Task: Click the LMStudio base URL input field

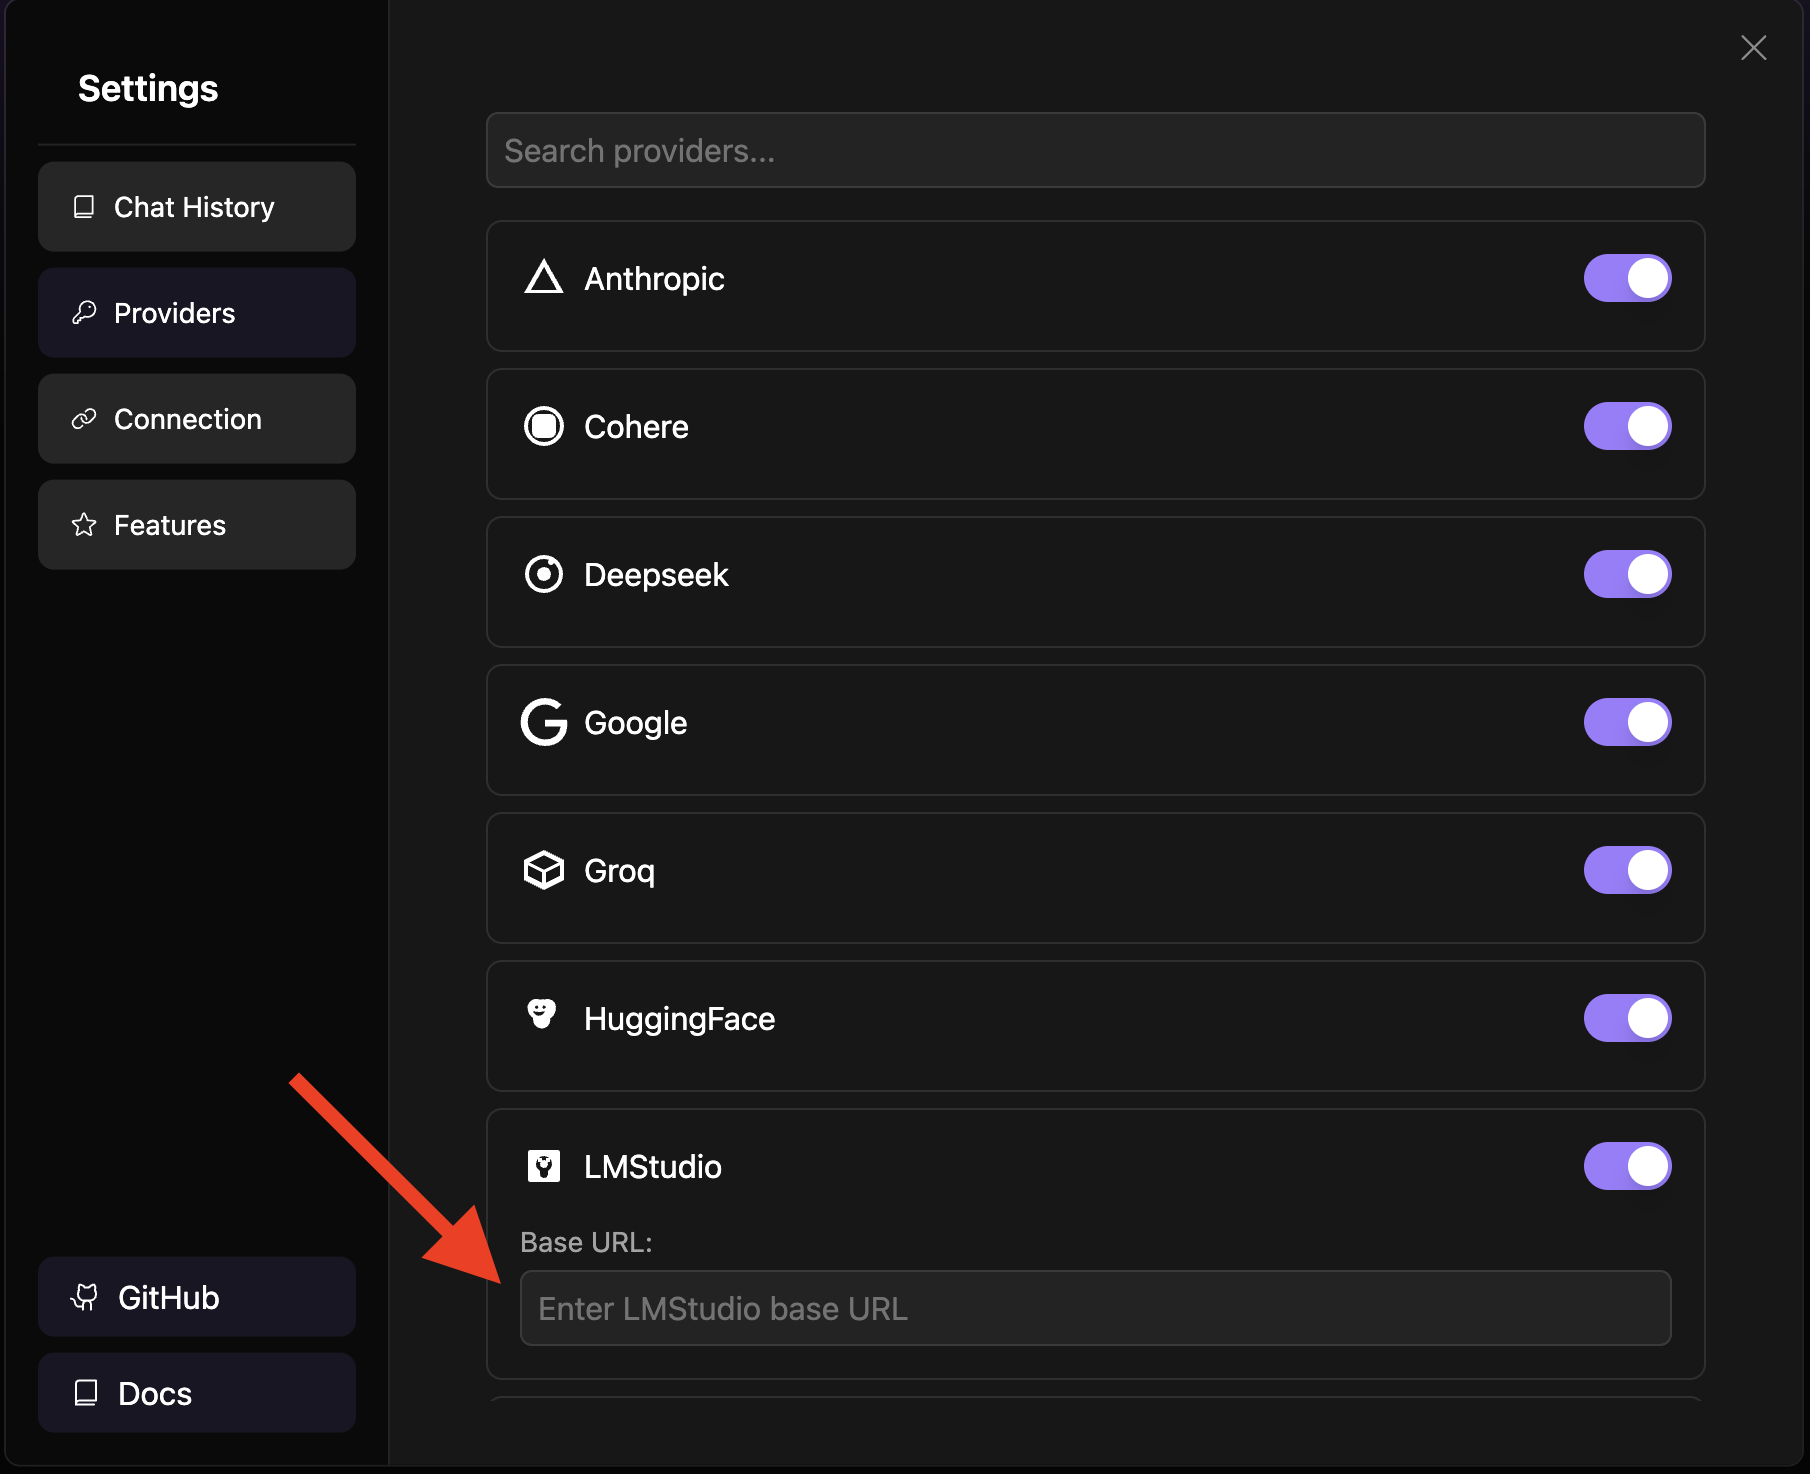Action: [x=1095, y=1308]
